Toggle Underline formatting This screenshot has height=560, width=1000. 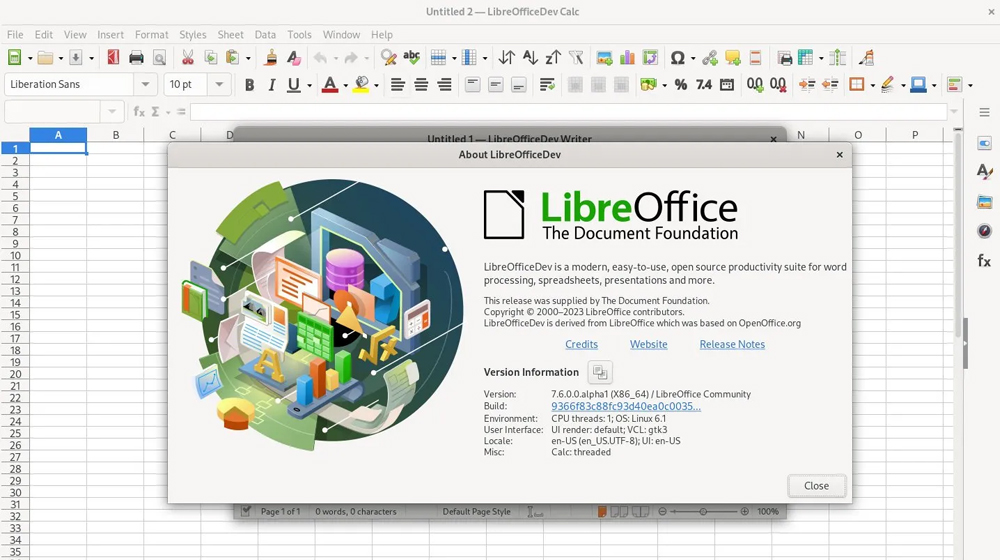pyautogui.click(x=293, y=84)
